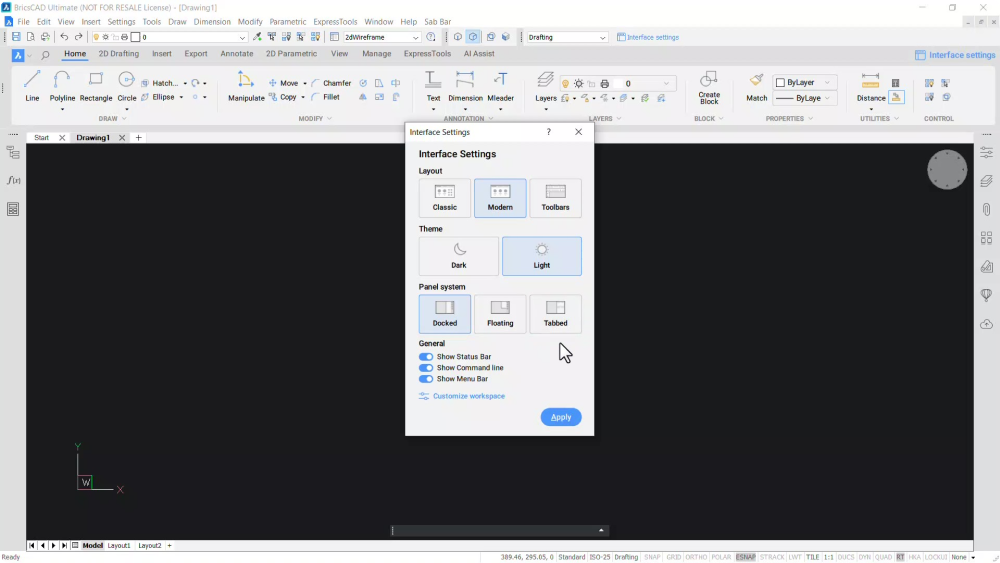This screenshot has width=1000, height=563.
Task: Open the cloud panel icon on right
Action: (986, 324)
